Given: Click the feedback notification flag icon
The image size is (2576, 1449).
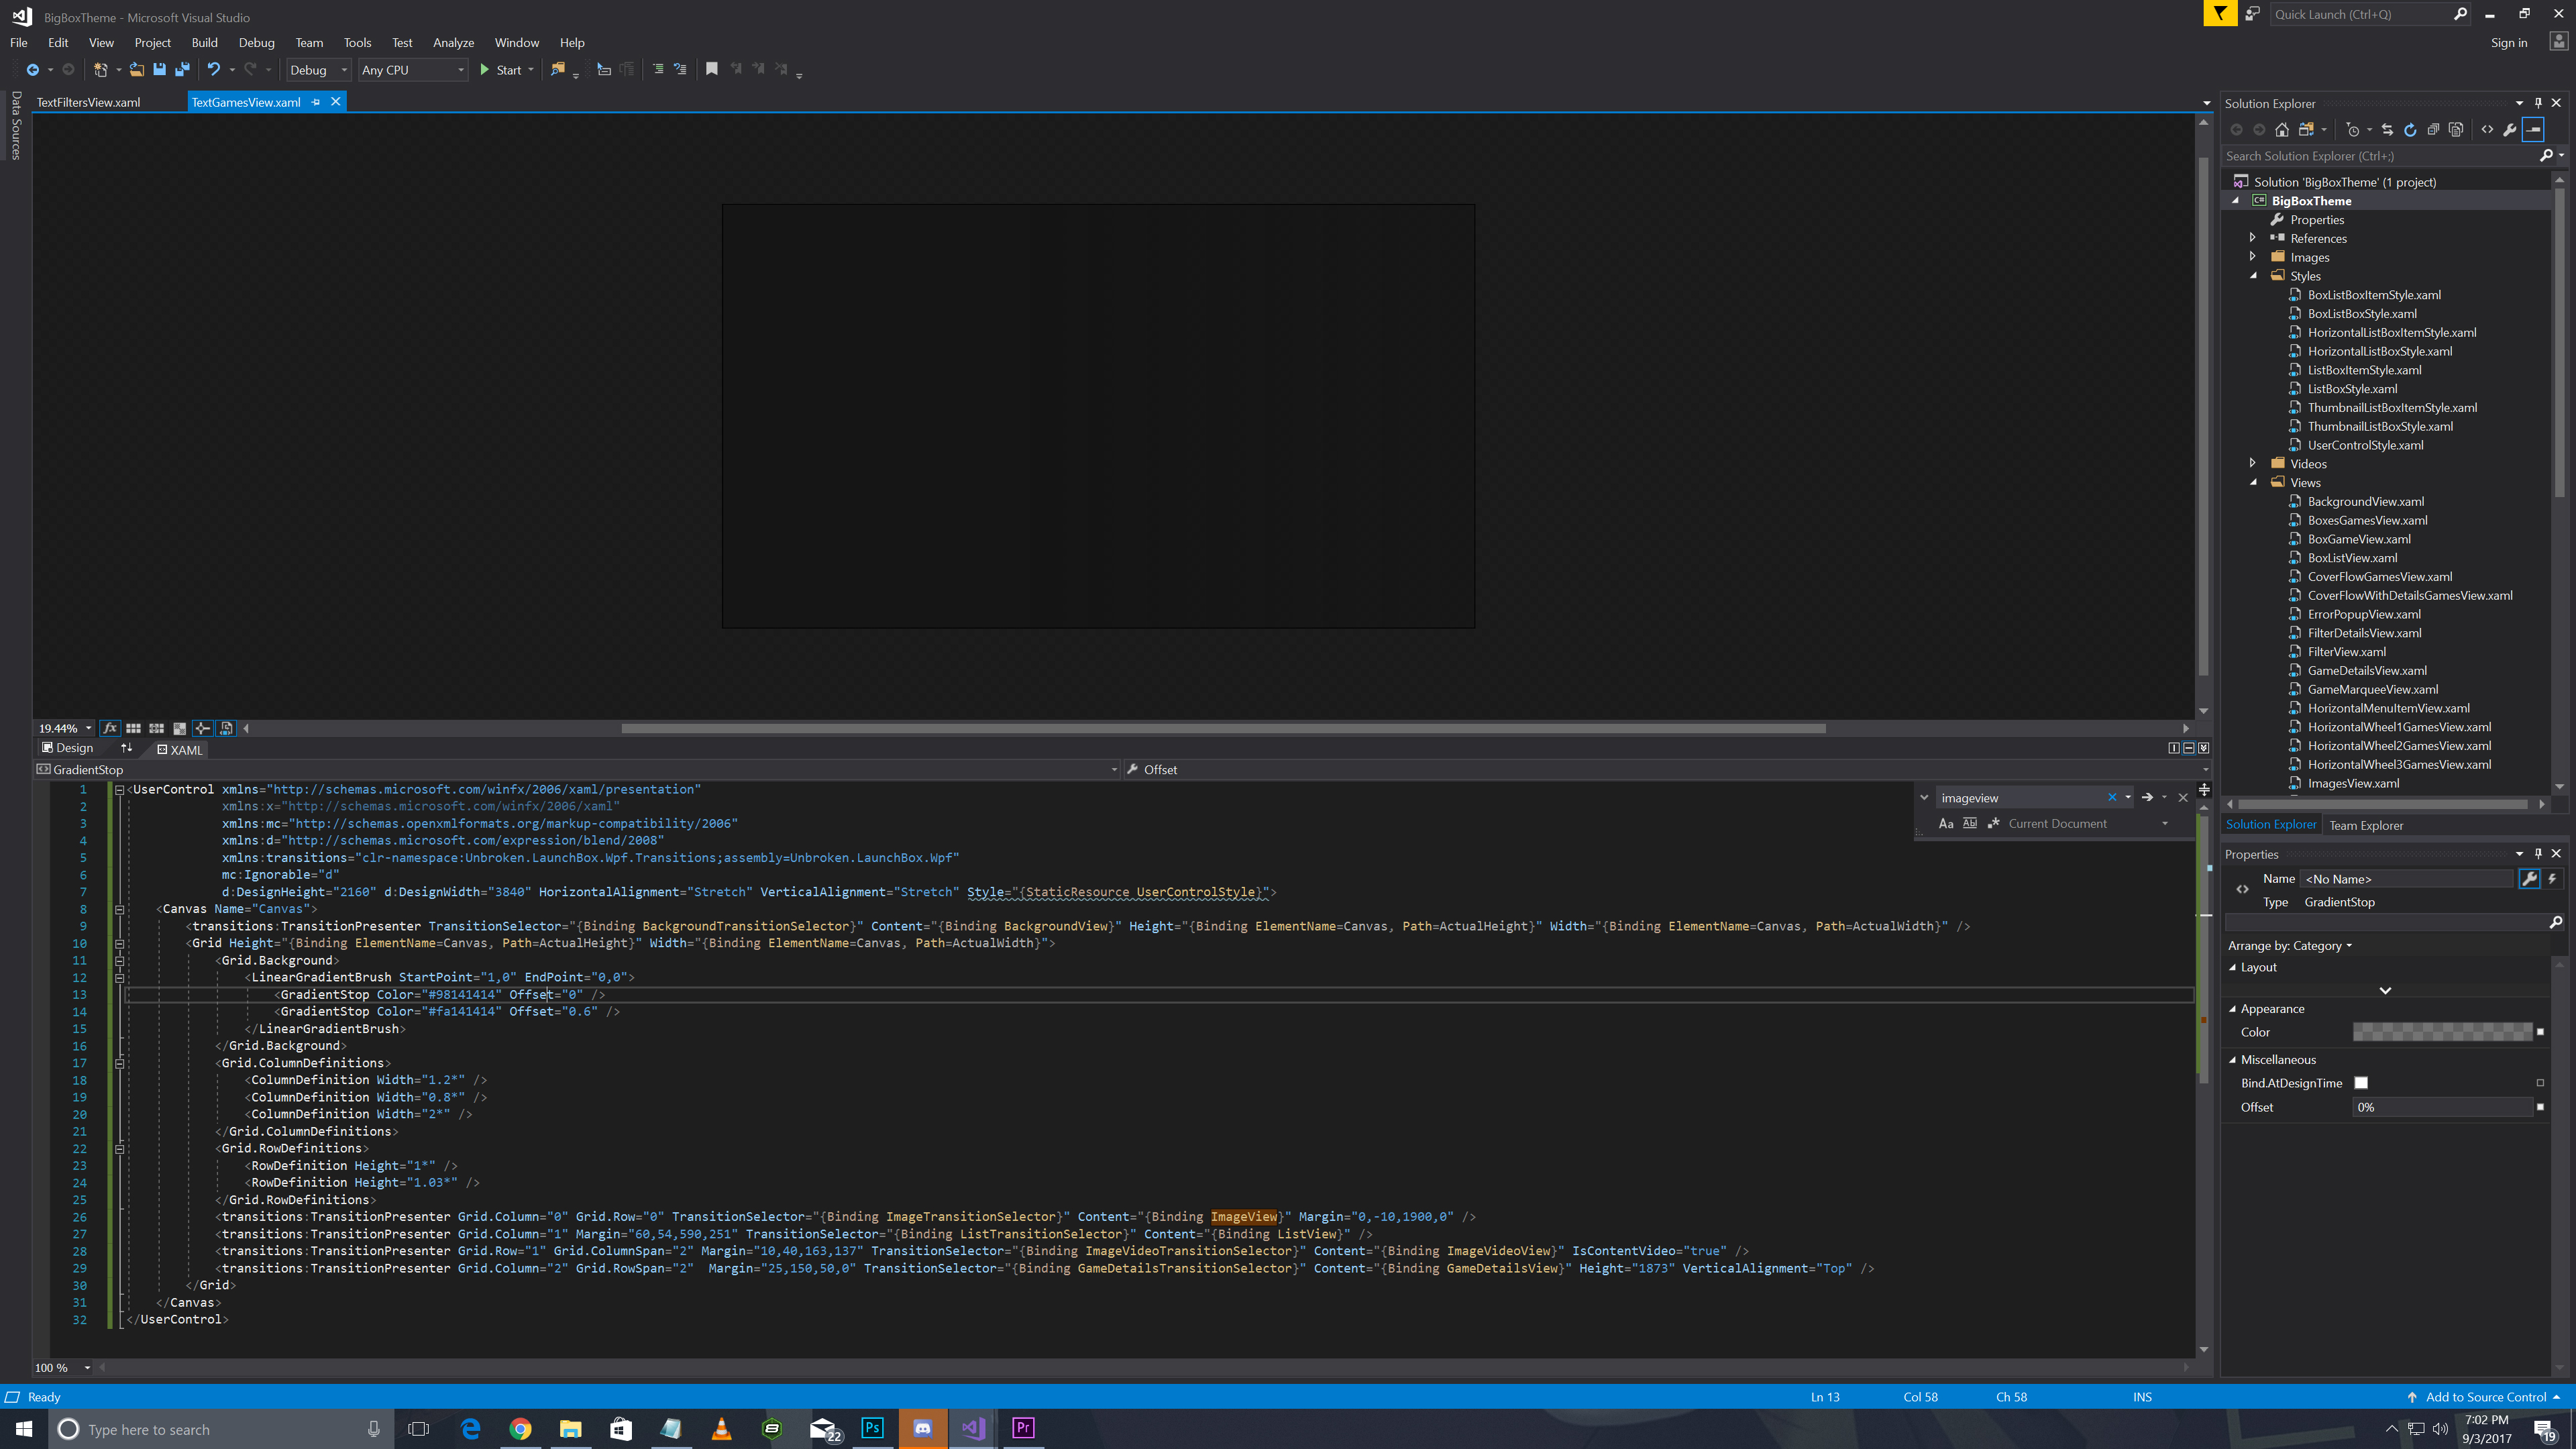Looking at the screenshot, I should (2220, 13).
